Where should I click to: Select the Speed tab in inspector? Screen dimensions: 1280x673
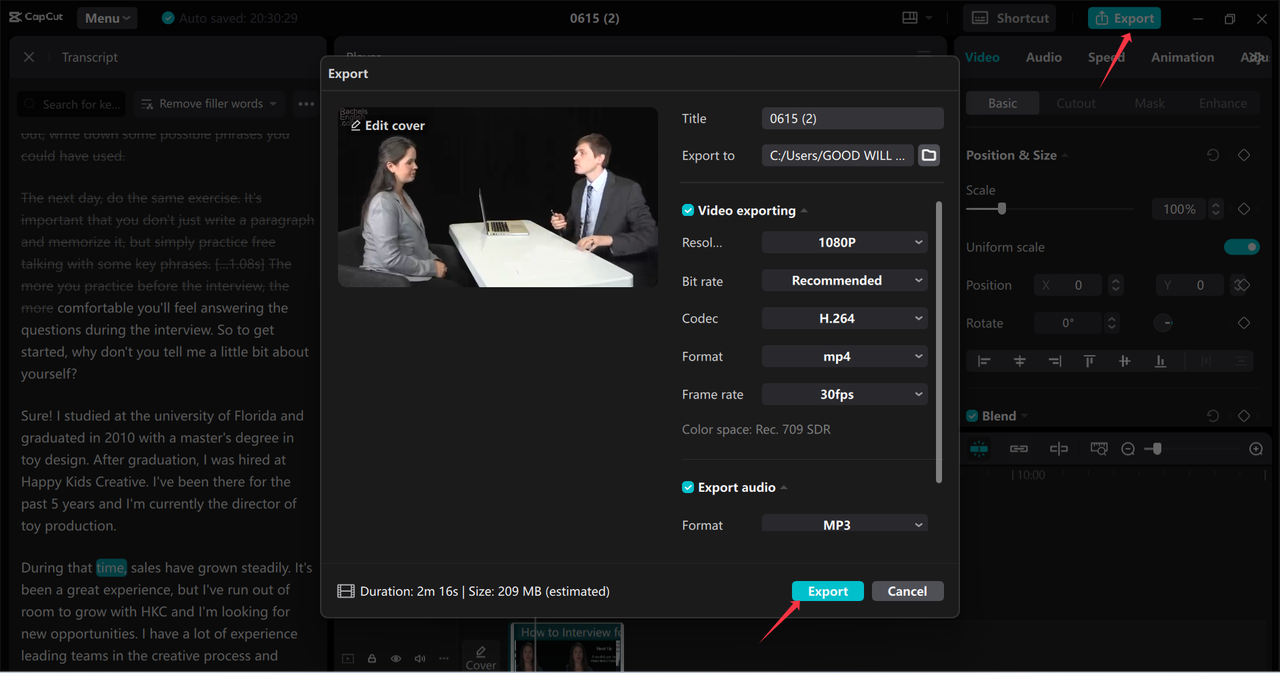pos(1106,57)
